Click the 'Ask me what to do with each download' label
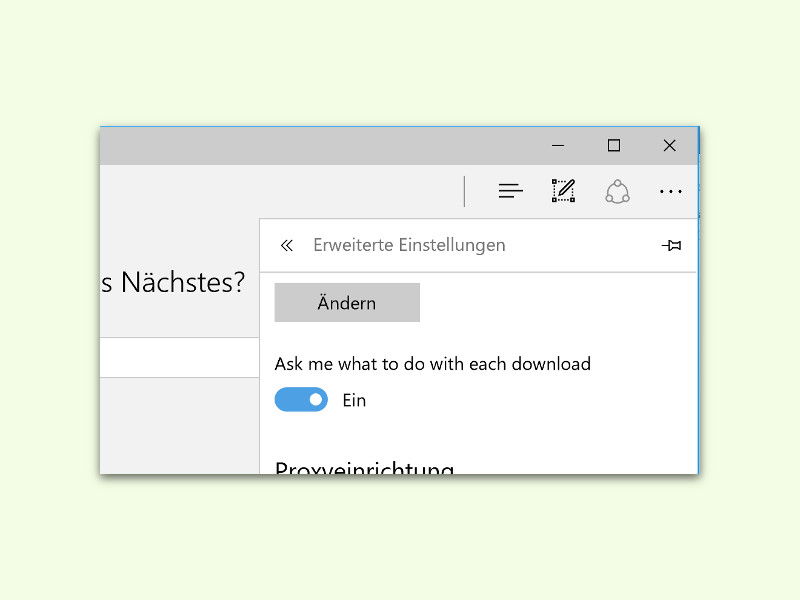 coord(433,364)
